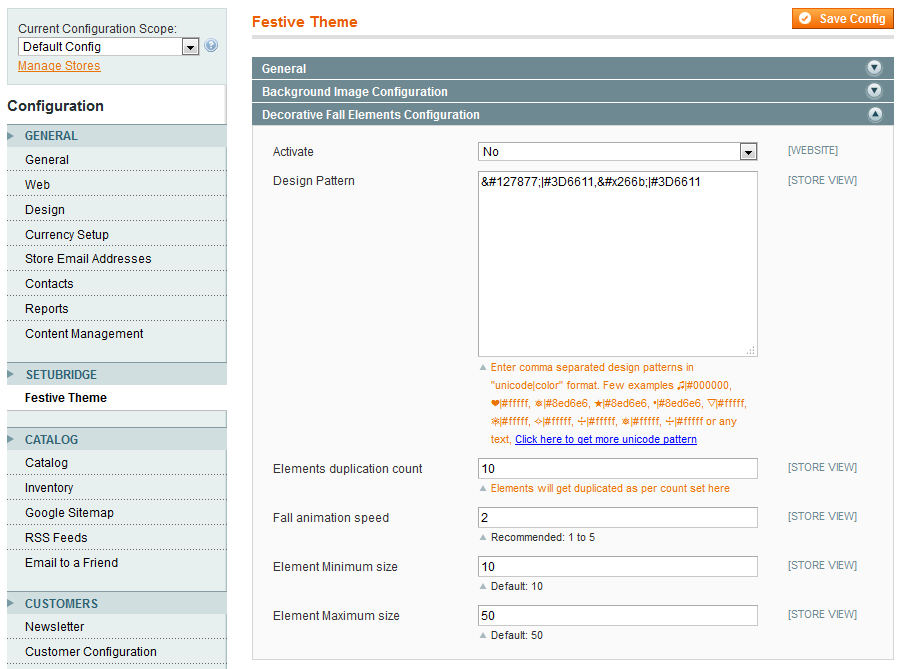The height and width of the screenshot is (669, 914).
Task: Click the Element Maximum size field
Action: (x=617, y=616)
